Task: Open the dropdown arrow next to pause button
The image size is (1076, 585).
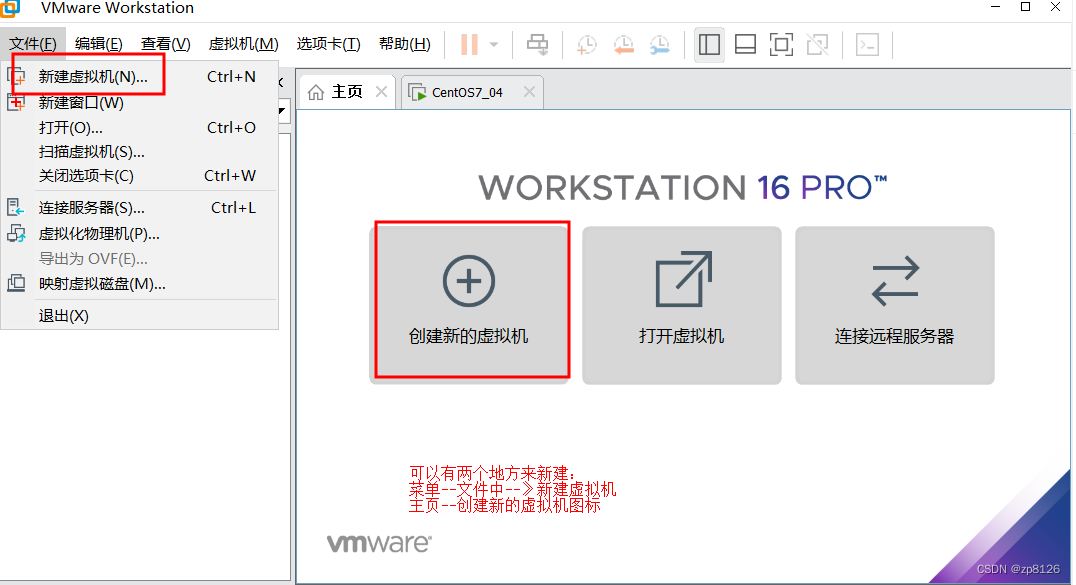Action: [494, 45]
